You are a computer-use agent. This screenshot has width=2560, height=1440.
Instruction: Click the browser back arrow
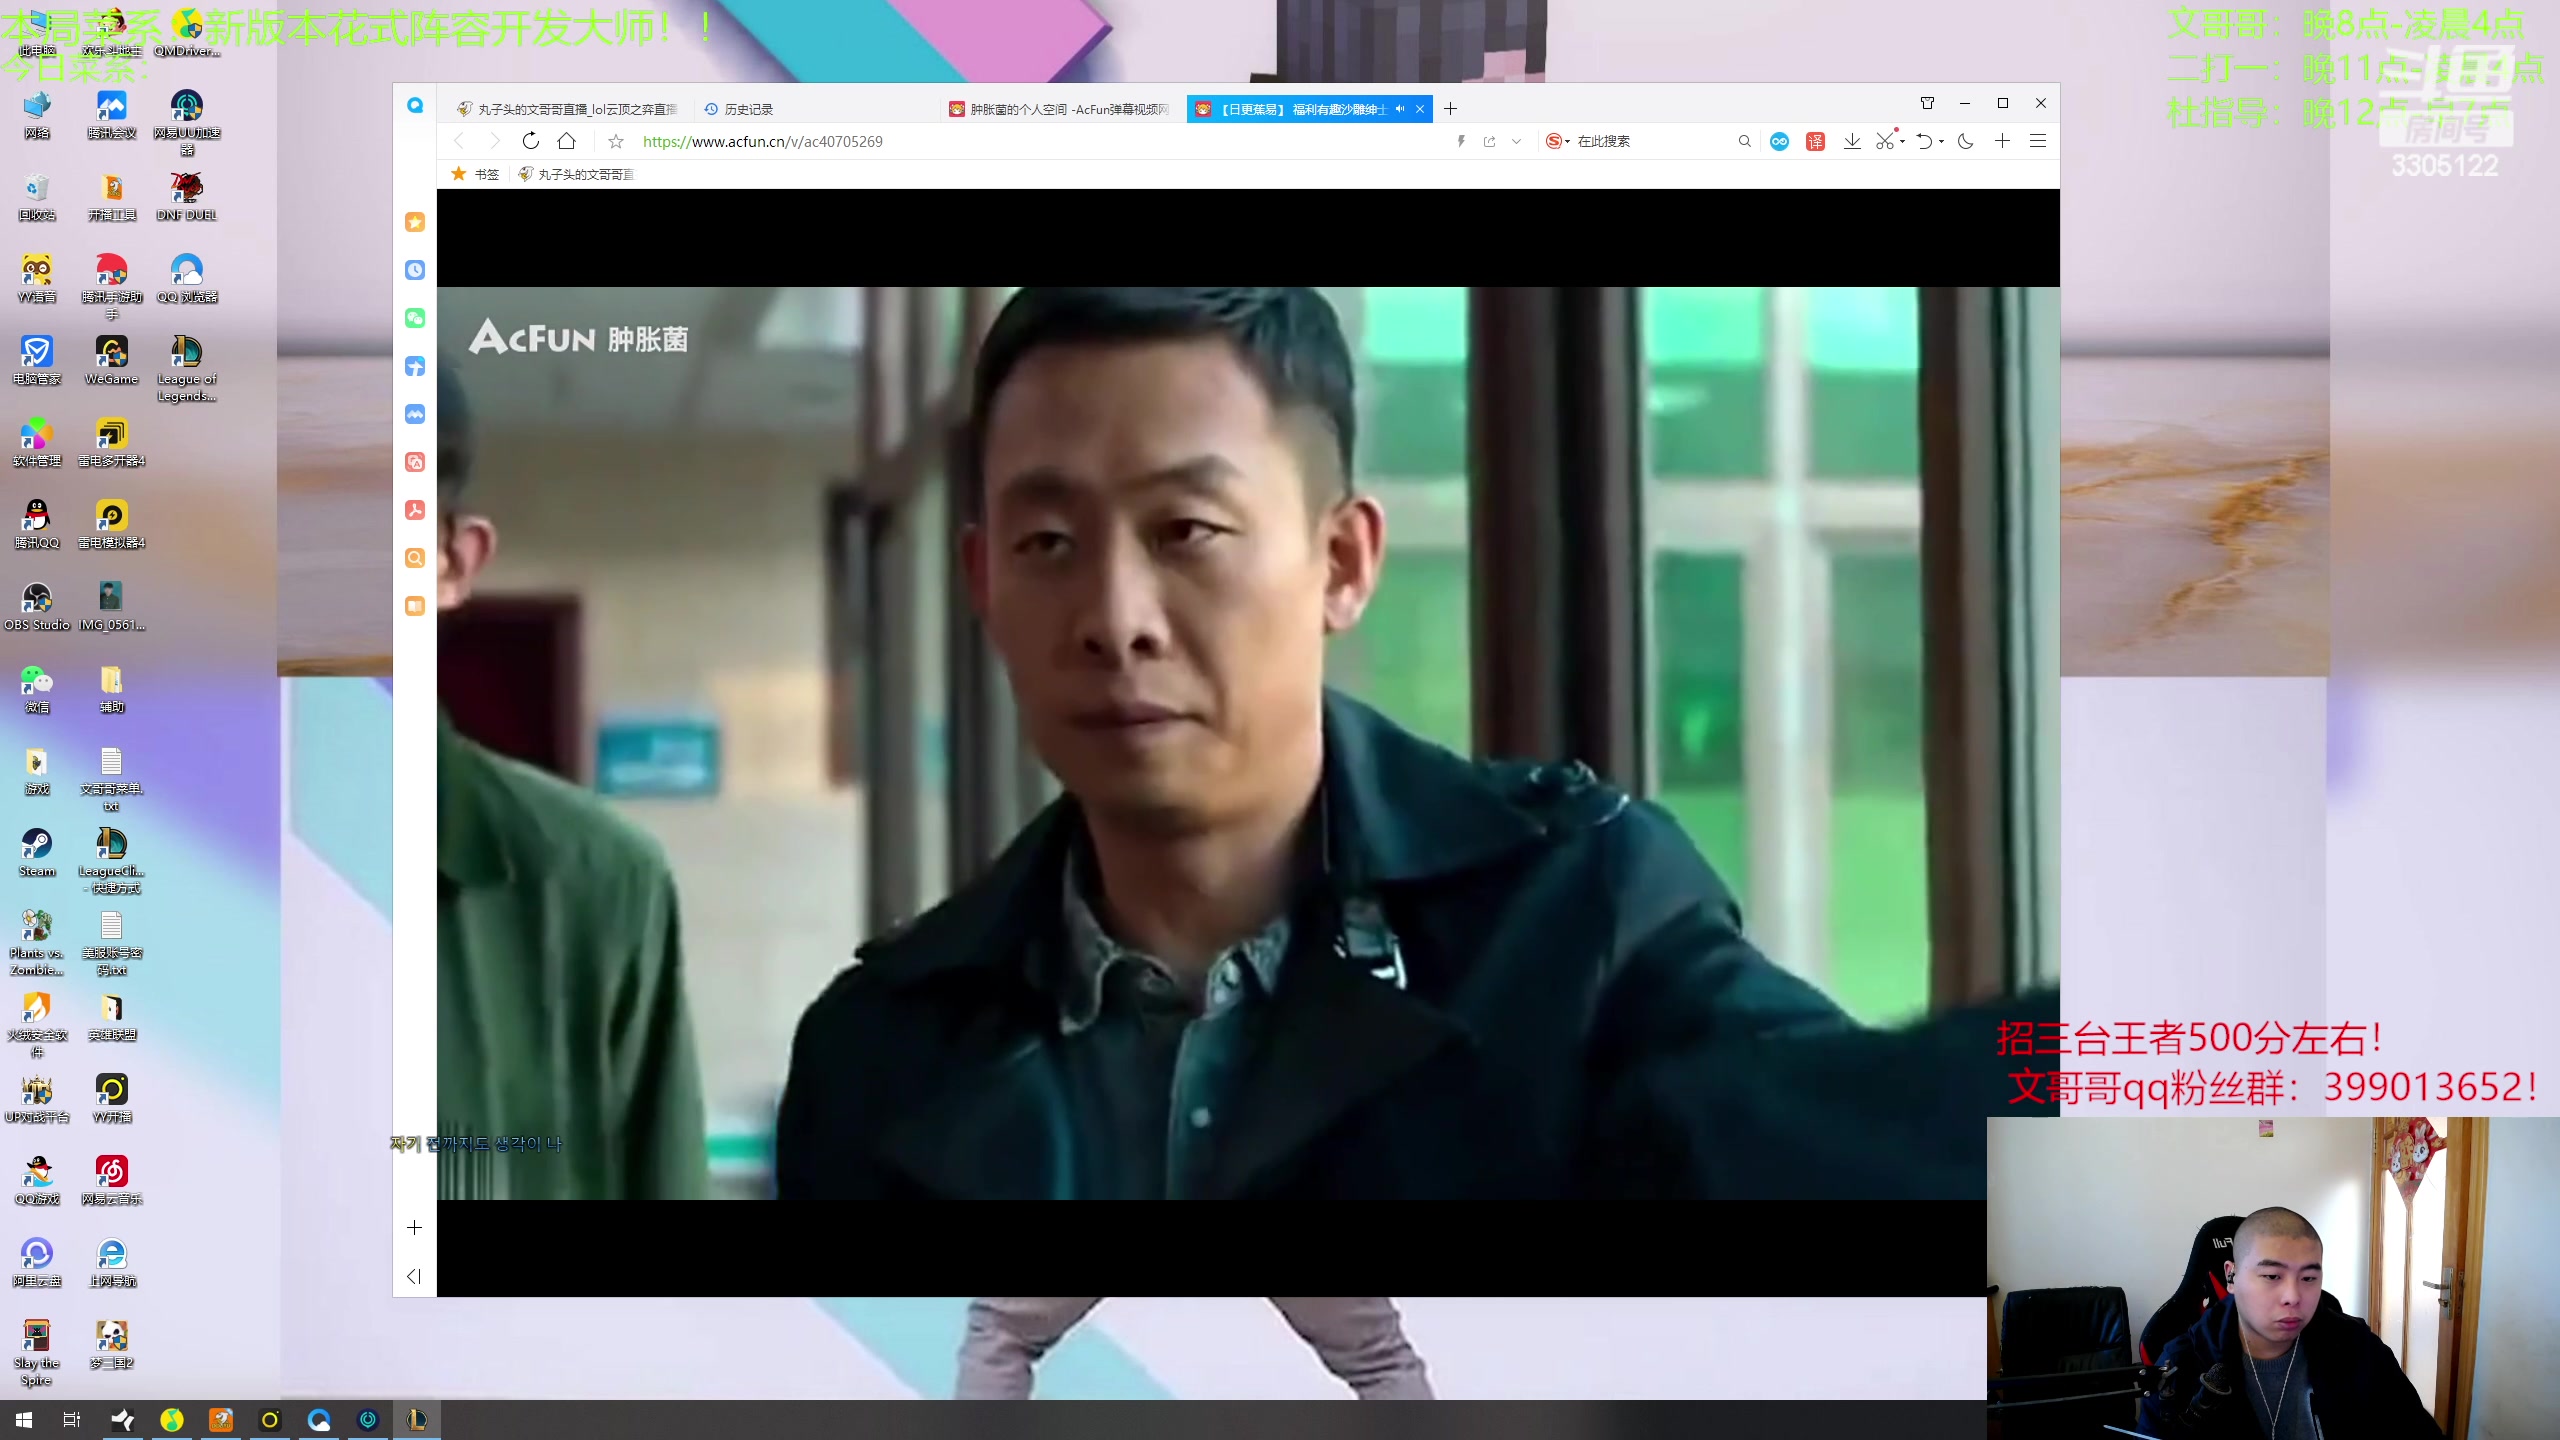pyautogui.click(x=459, y=141)
